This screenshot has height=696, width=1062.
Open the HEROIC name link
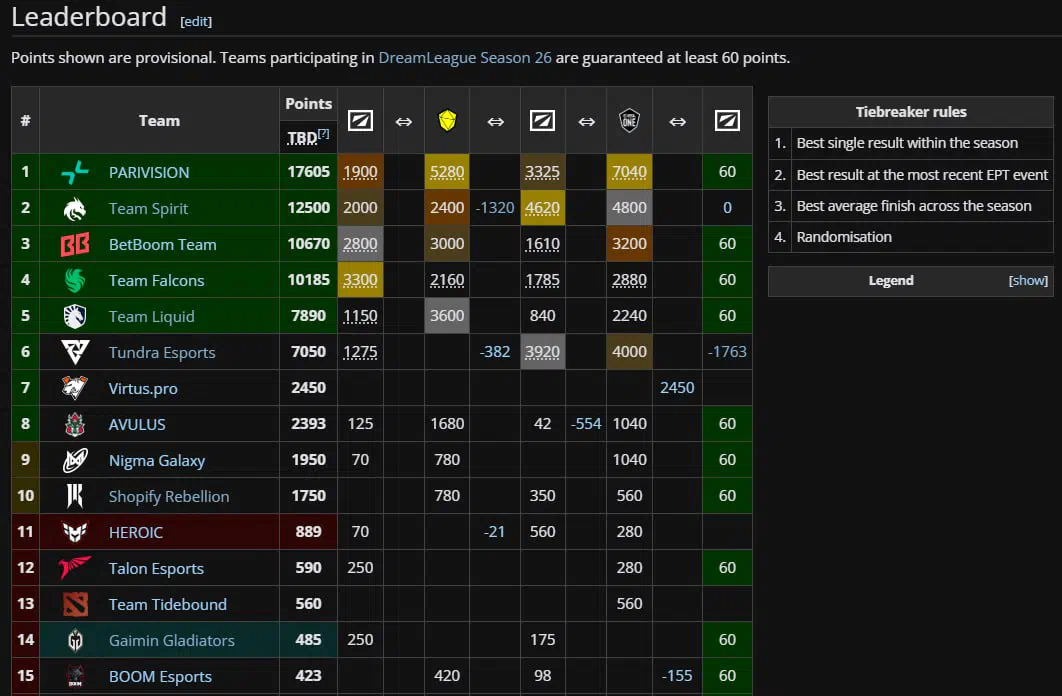[135, 532]
